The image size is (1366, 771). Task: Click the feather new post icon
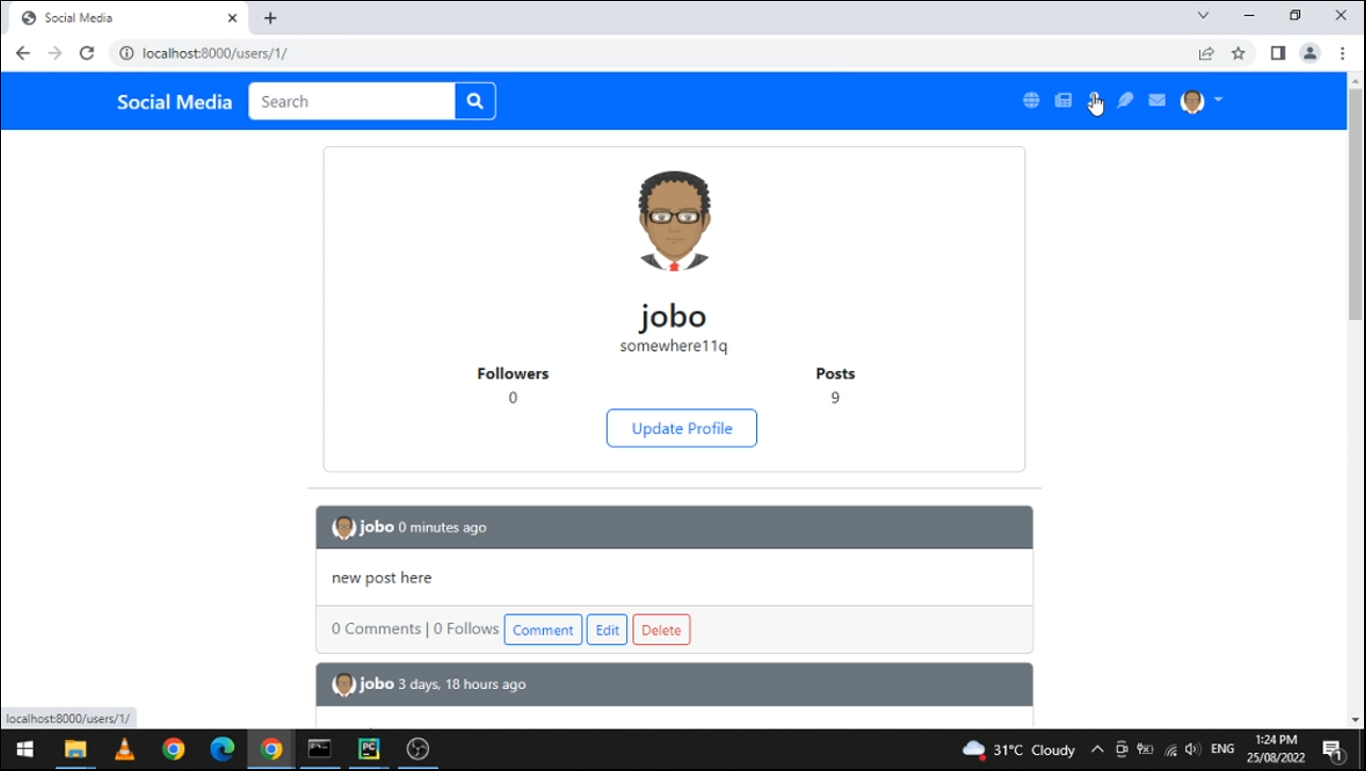click(1125, 100)
